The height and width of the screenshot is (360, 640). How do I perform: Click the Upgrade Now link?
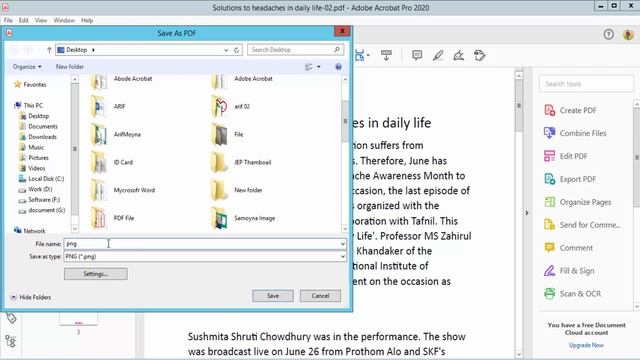(586, 345)
